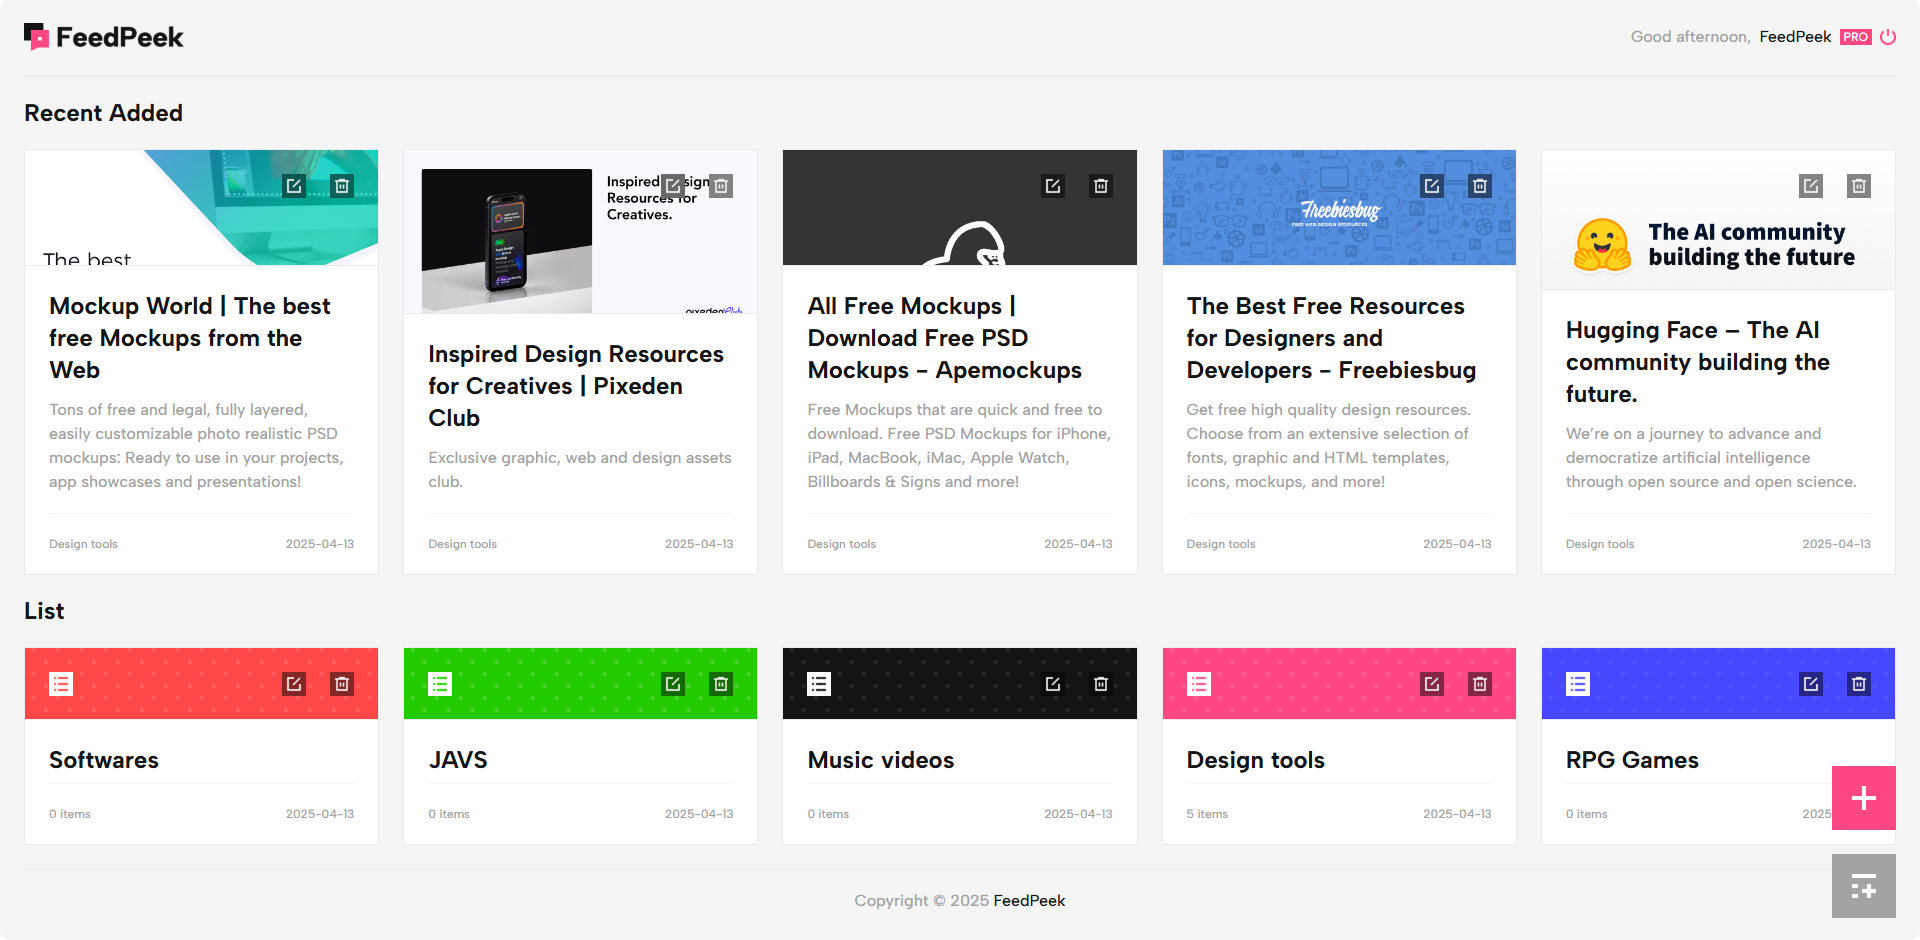The image size is (1920, 940).
Task: Delete the JAVS list
Action: 720,684
